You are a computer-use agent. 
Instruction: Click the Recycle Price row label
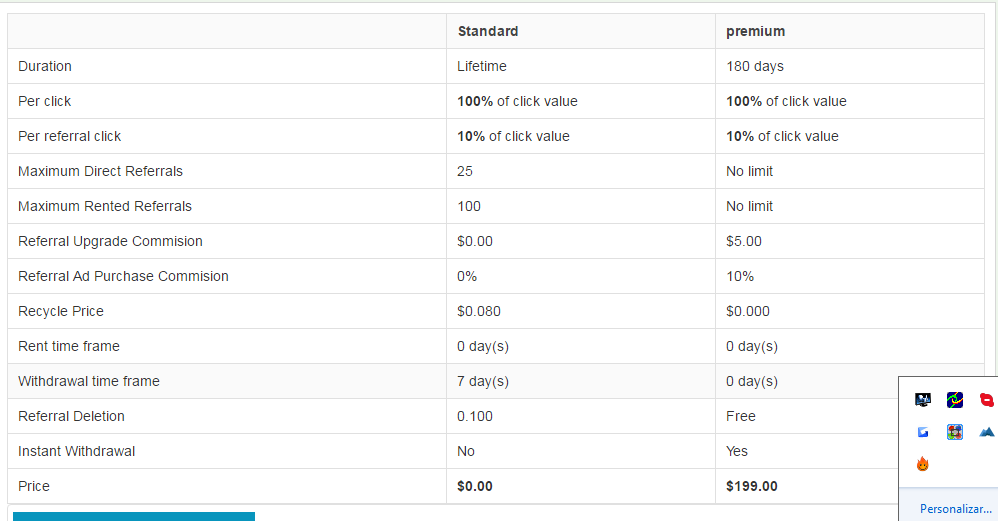point(61,311)
